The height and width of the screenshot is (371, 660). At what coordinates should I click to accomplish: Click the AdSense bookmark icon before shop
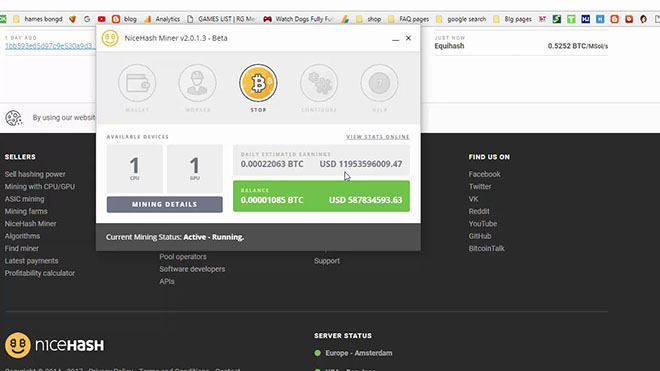tap(345, 19)
